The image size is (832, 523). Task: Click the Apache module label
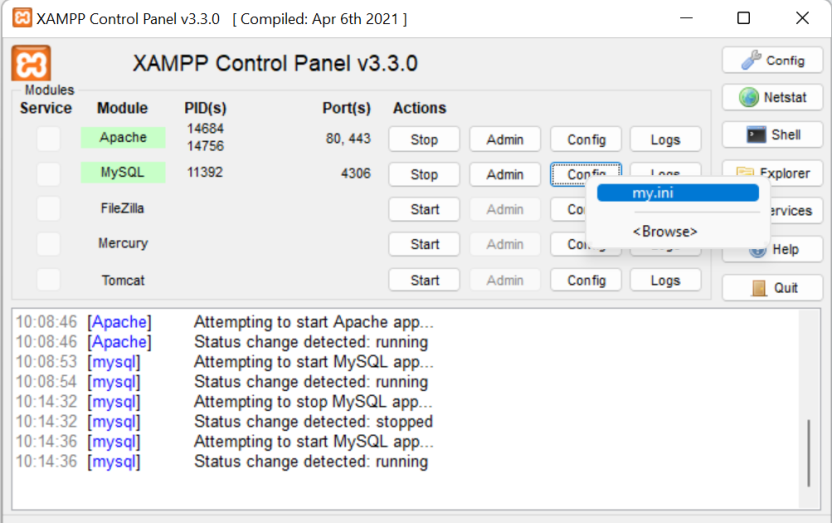click(x=123, y=137)
